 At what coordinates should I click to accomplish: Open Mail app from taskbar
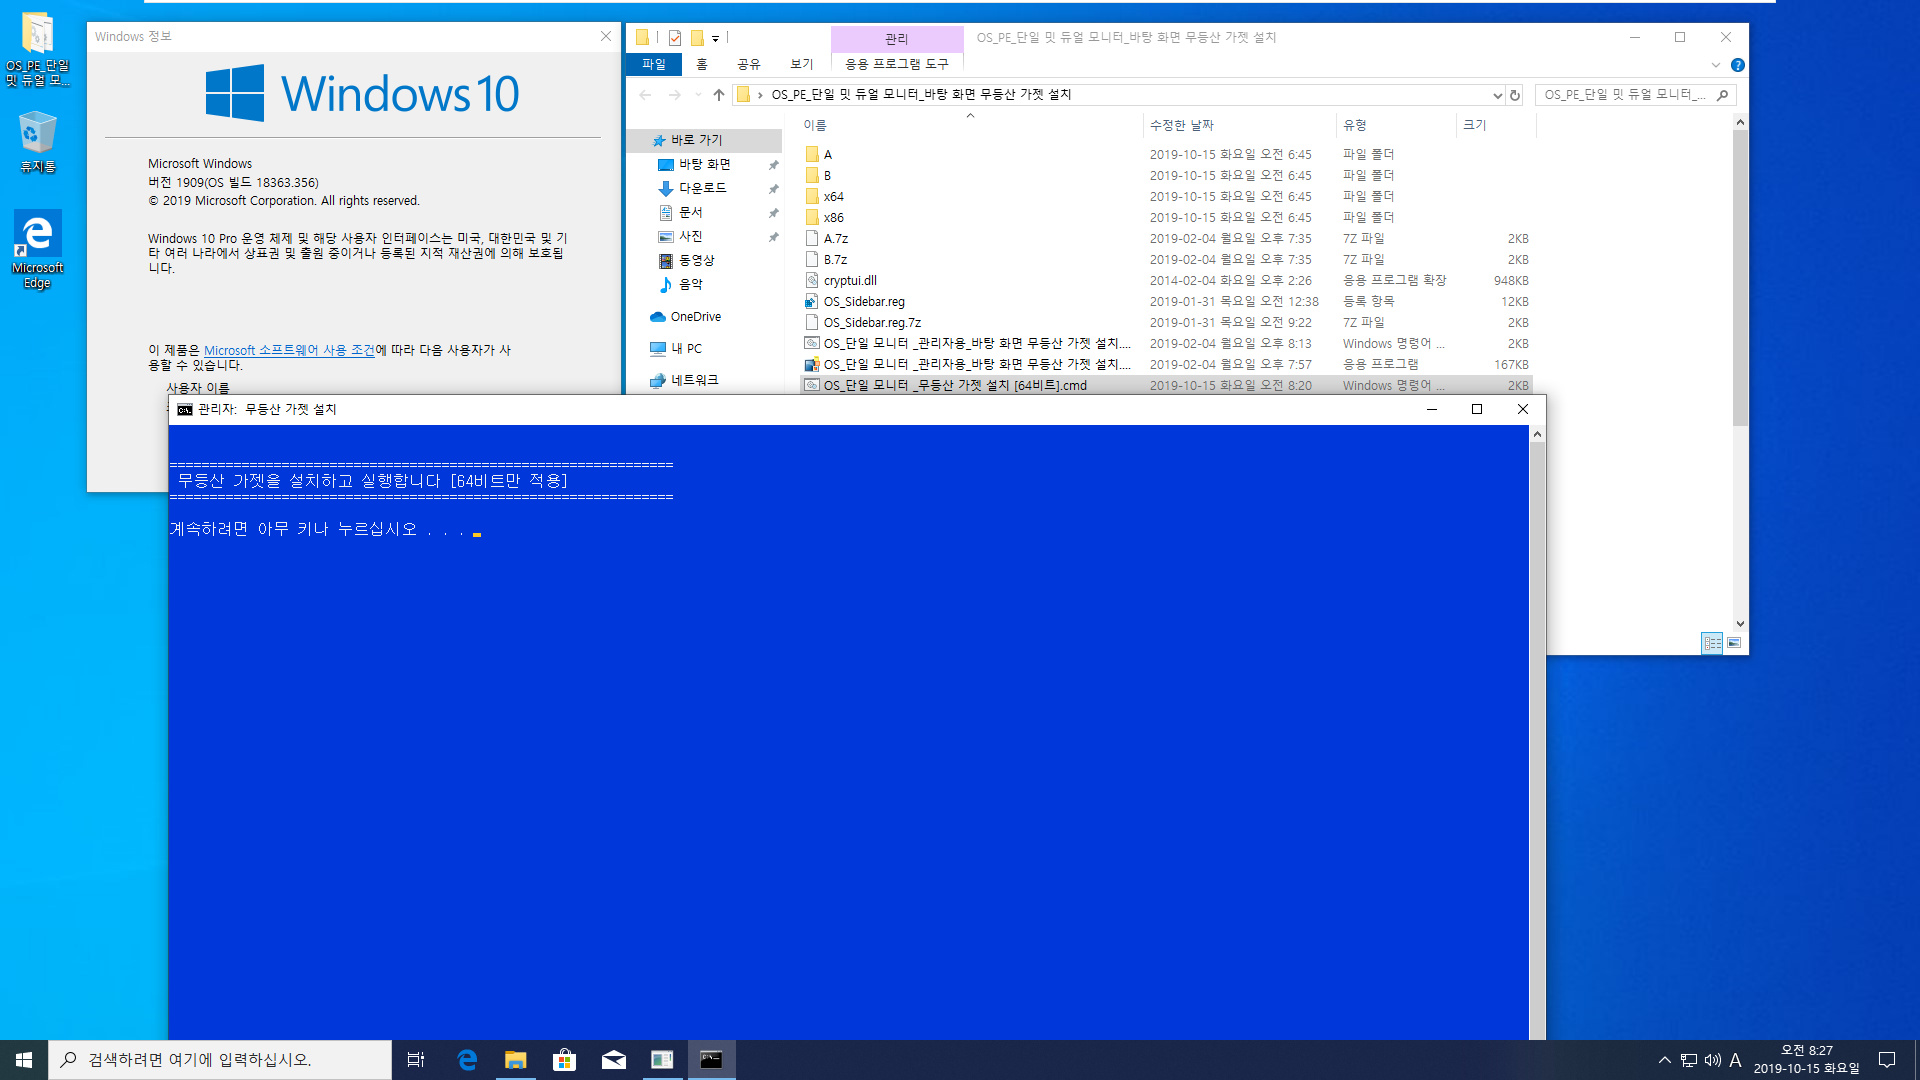tap(614, 1060)
